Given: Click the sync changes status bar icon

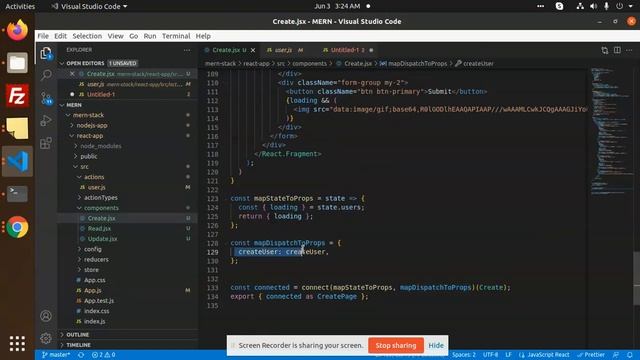Looking at the screenshot, I should point(81,355).
